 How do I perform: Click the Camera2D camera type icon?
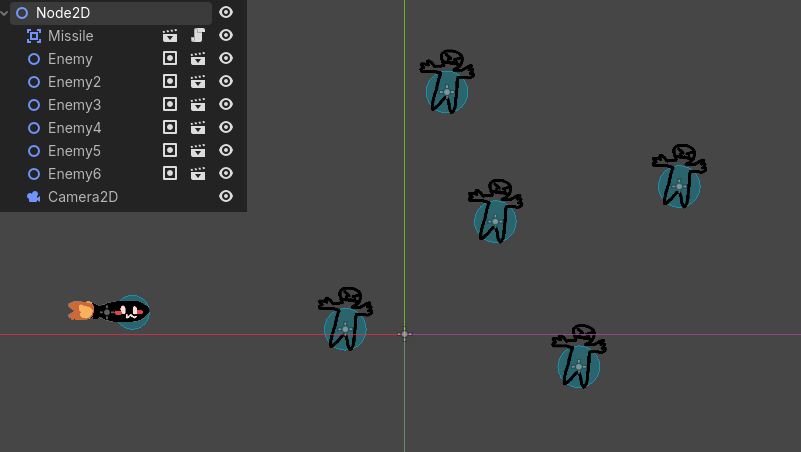pyautogui.click(x=34, y=197)
